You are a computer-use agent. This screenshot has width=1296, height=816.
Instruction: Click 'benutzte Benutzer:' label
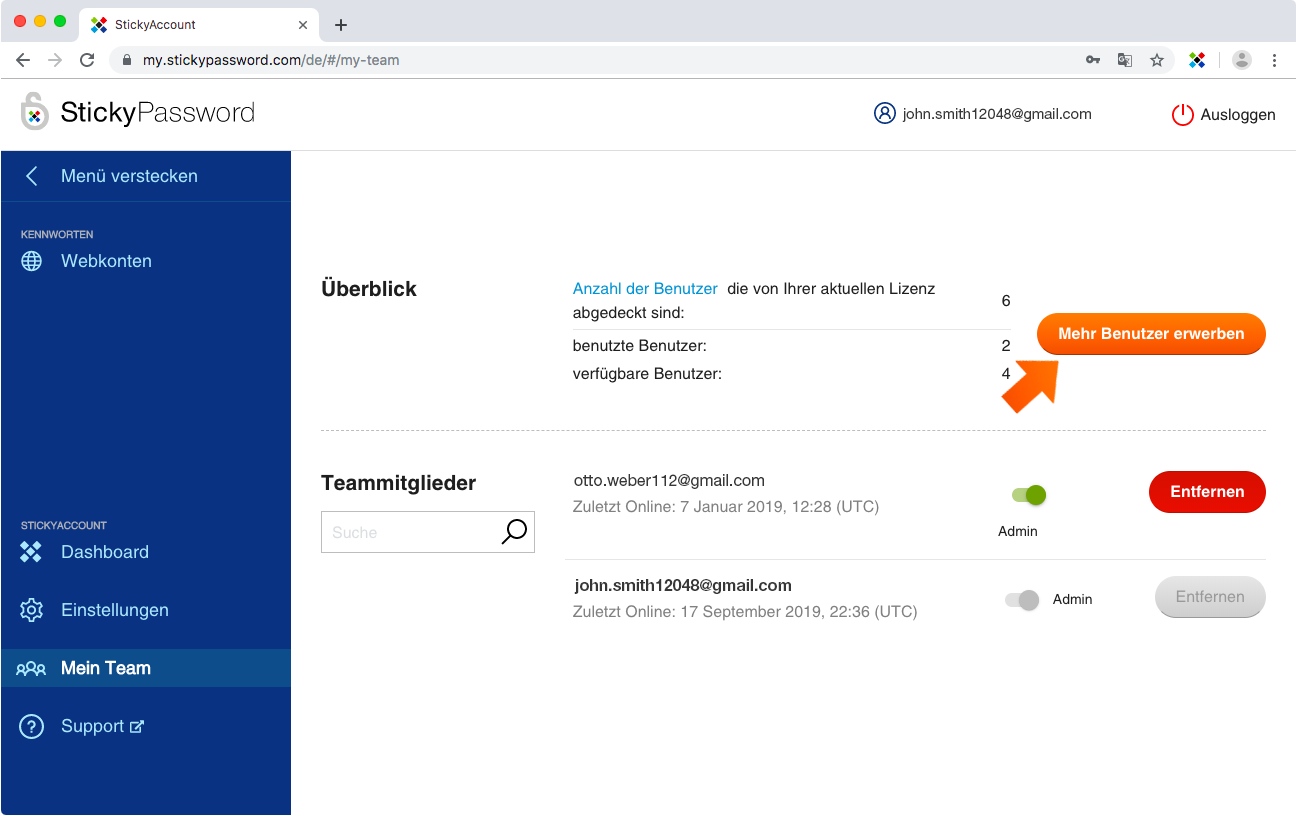tap(639, 346)
